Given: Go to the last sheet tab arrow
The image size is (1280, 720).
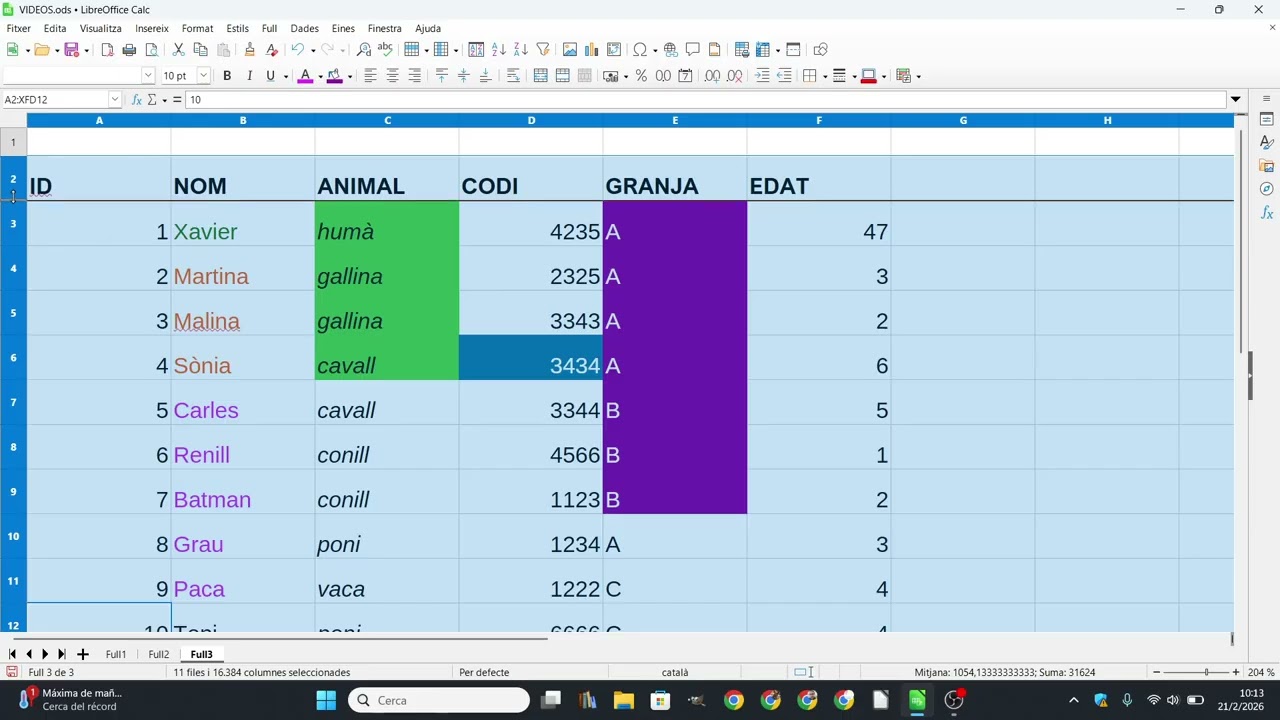Looking at the screenshot, I should pos(62,654).
